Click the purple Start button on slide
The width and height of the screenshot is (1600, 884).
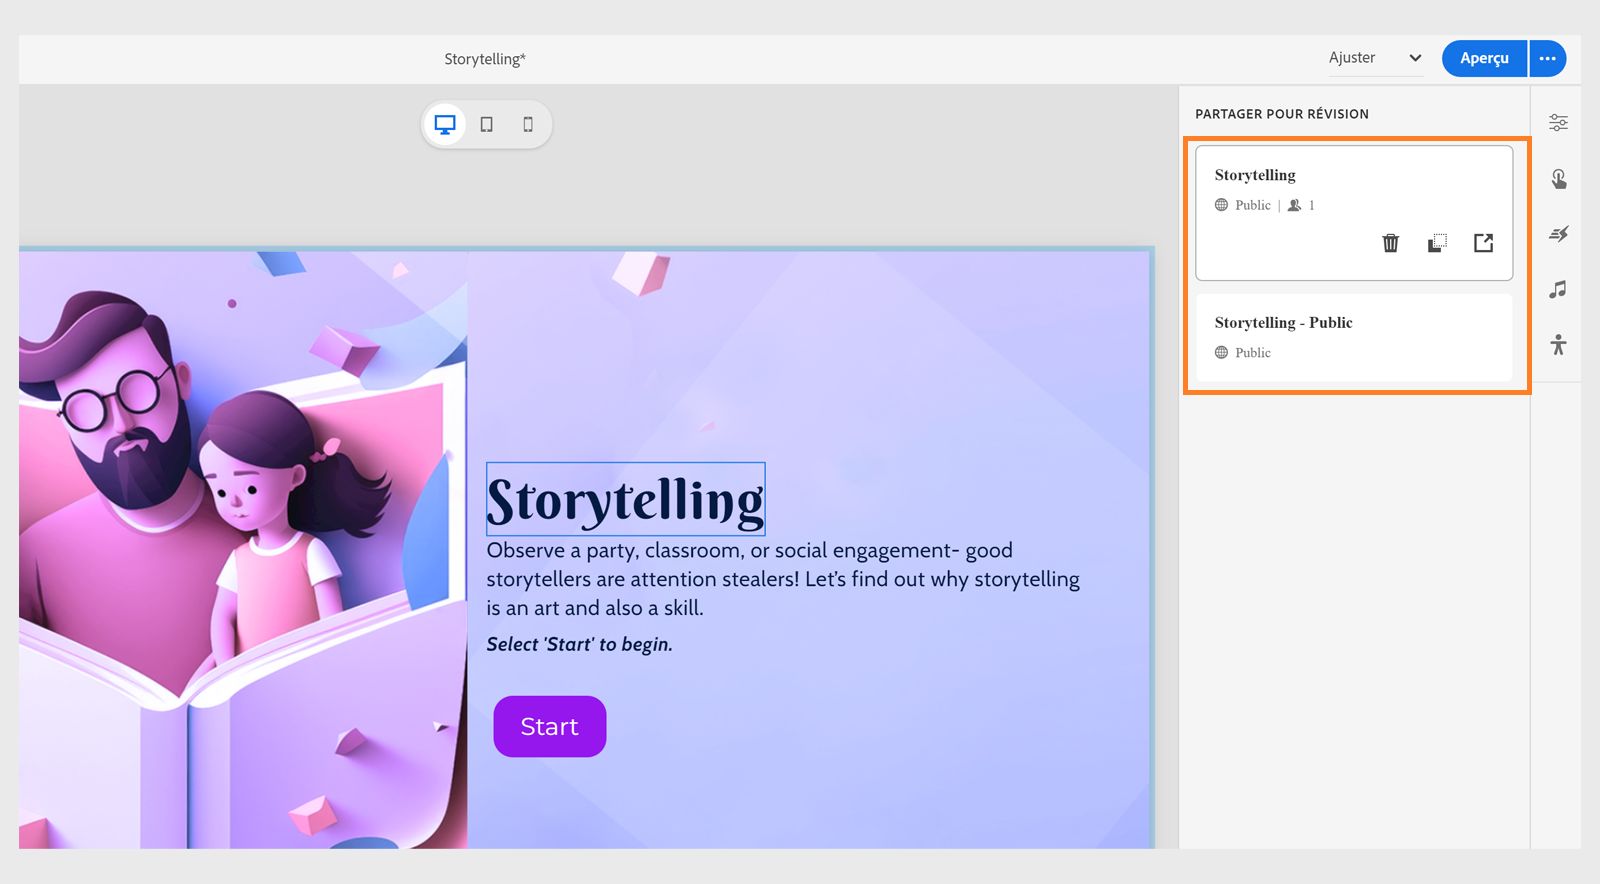coord(550,726)
